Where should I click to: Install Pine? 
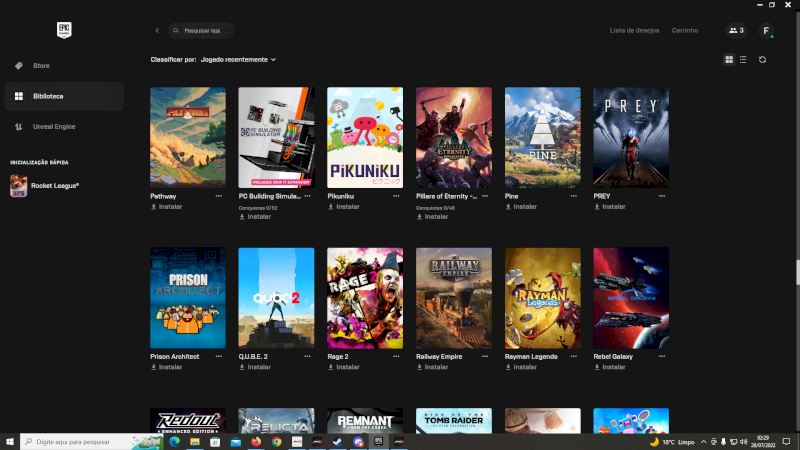(521, 207)
